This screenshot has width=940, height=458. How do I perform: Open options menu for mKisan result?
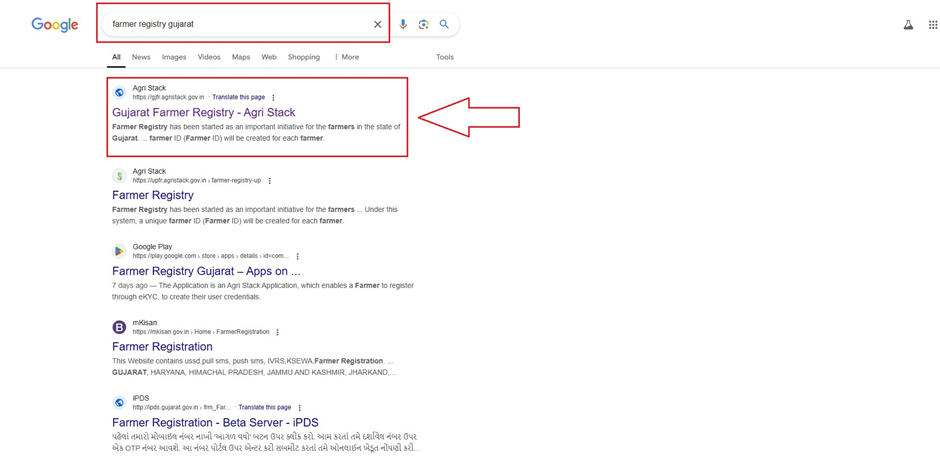[277, 332]
